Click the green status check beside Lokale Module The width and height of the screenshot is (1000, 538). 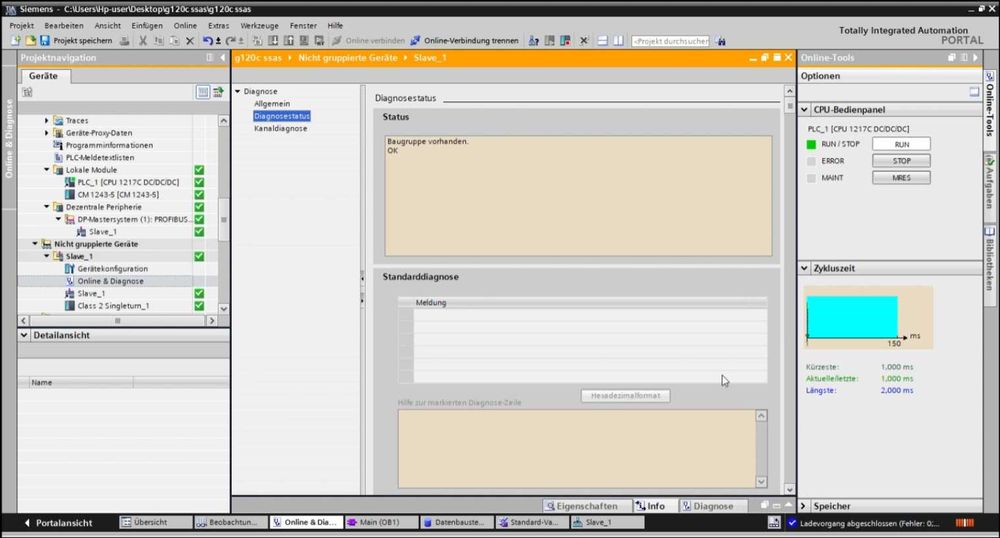point(199,170)
